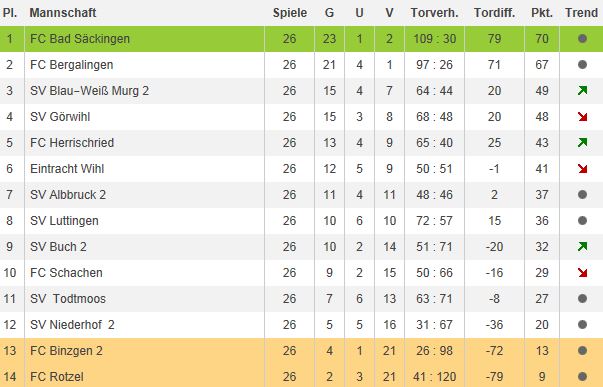Open team SV Albbruck 2
This screenshot has width=603, height=387.
pos(68,195)
